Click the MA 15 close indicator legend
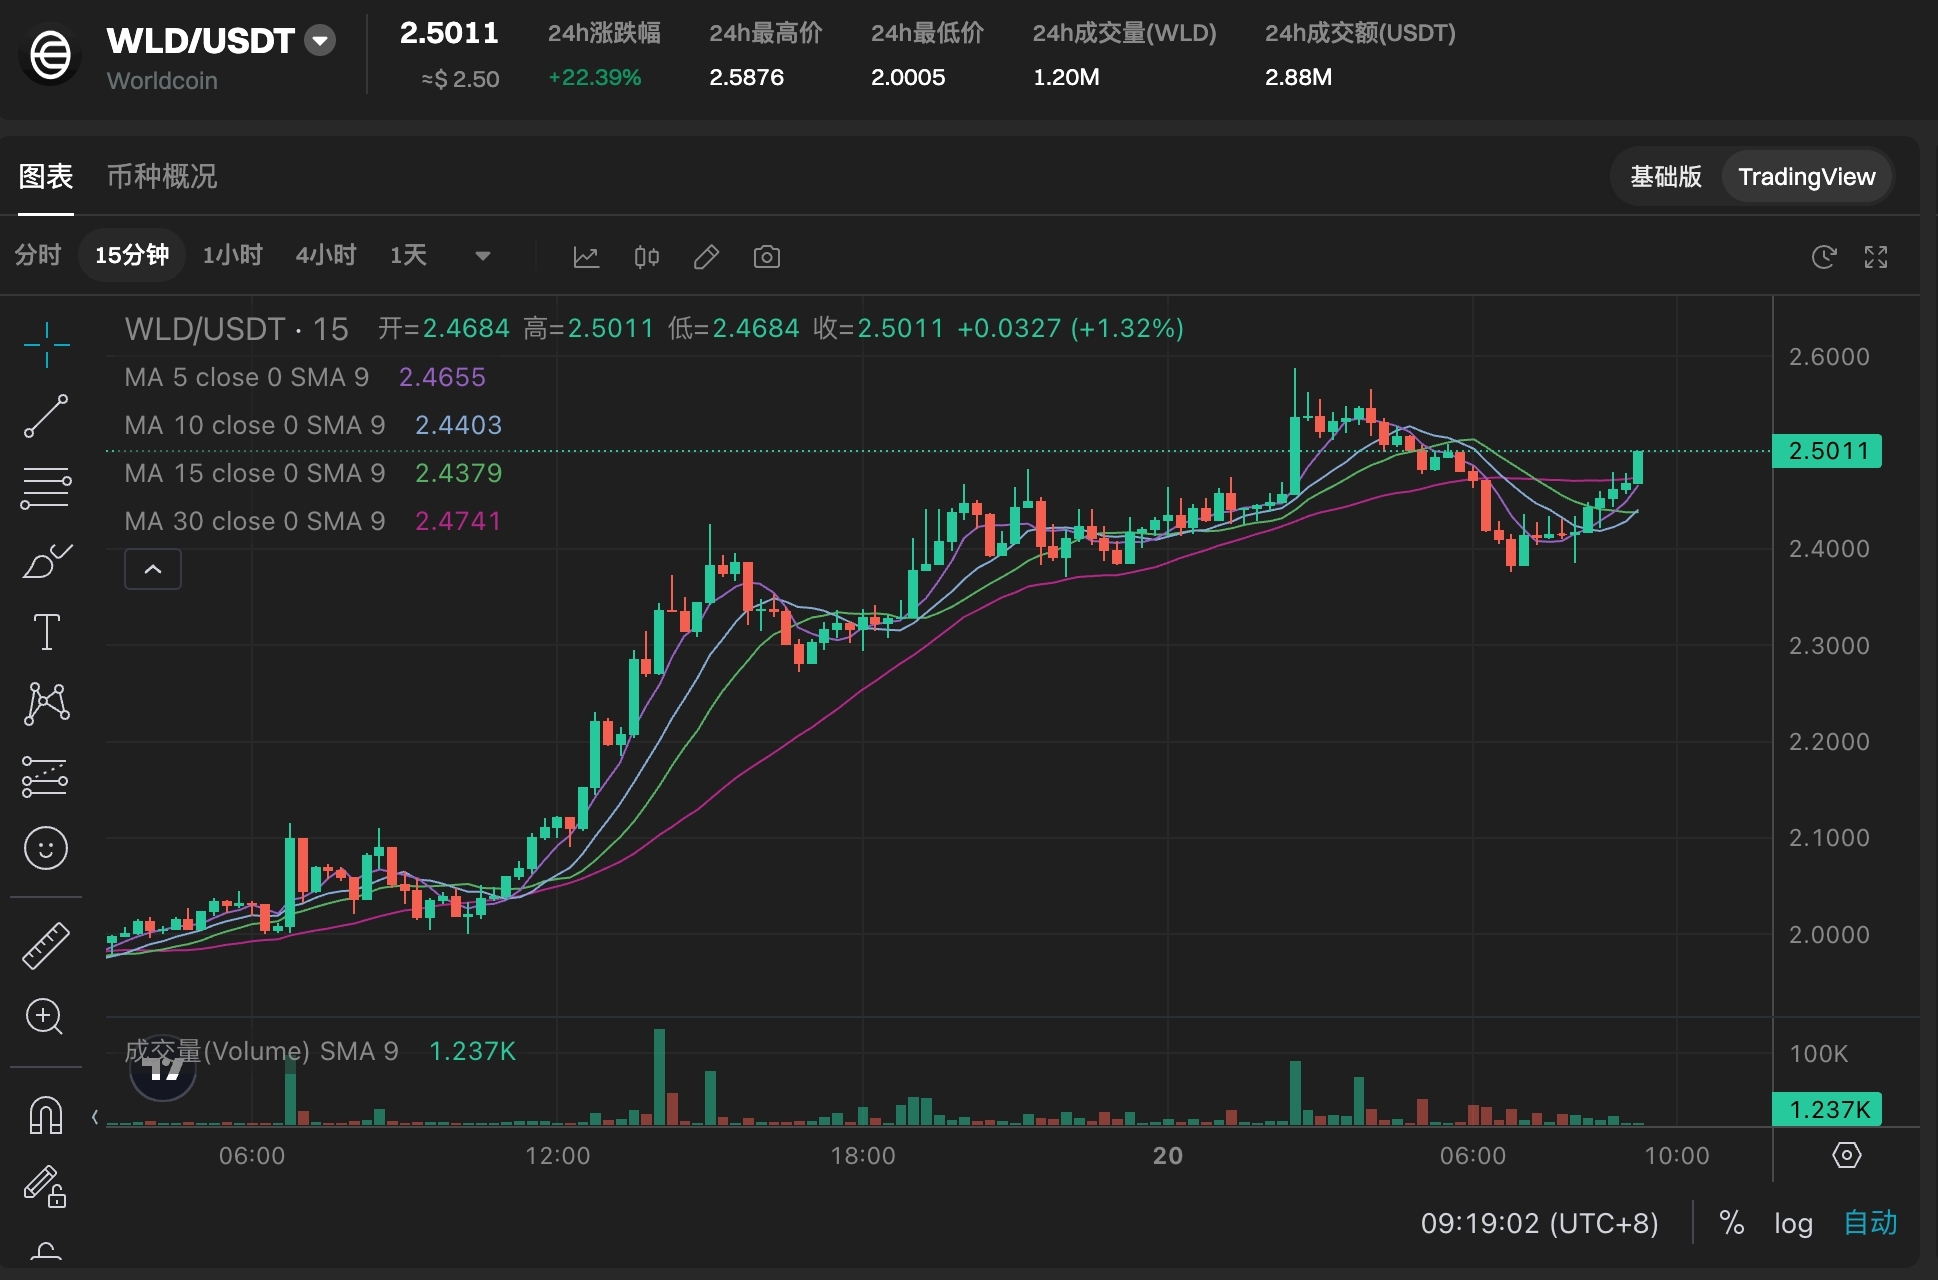This screenshot has height=1280, width=1938. click(255, 473)
